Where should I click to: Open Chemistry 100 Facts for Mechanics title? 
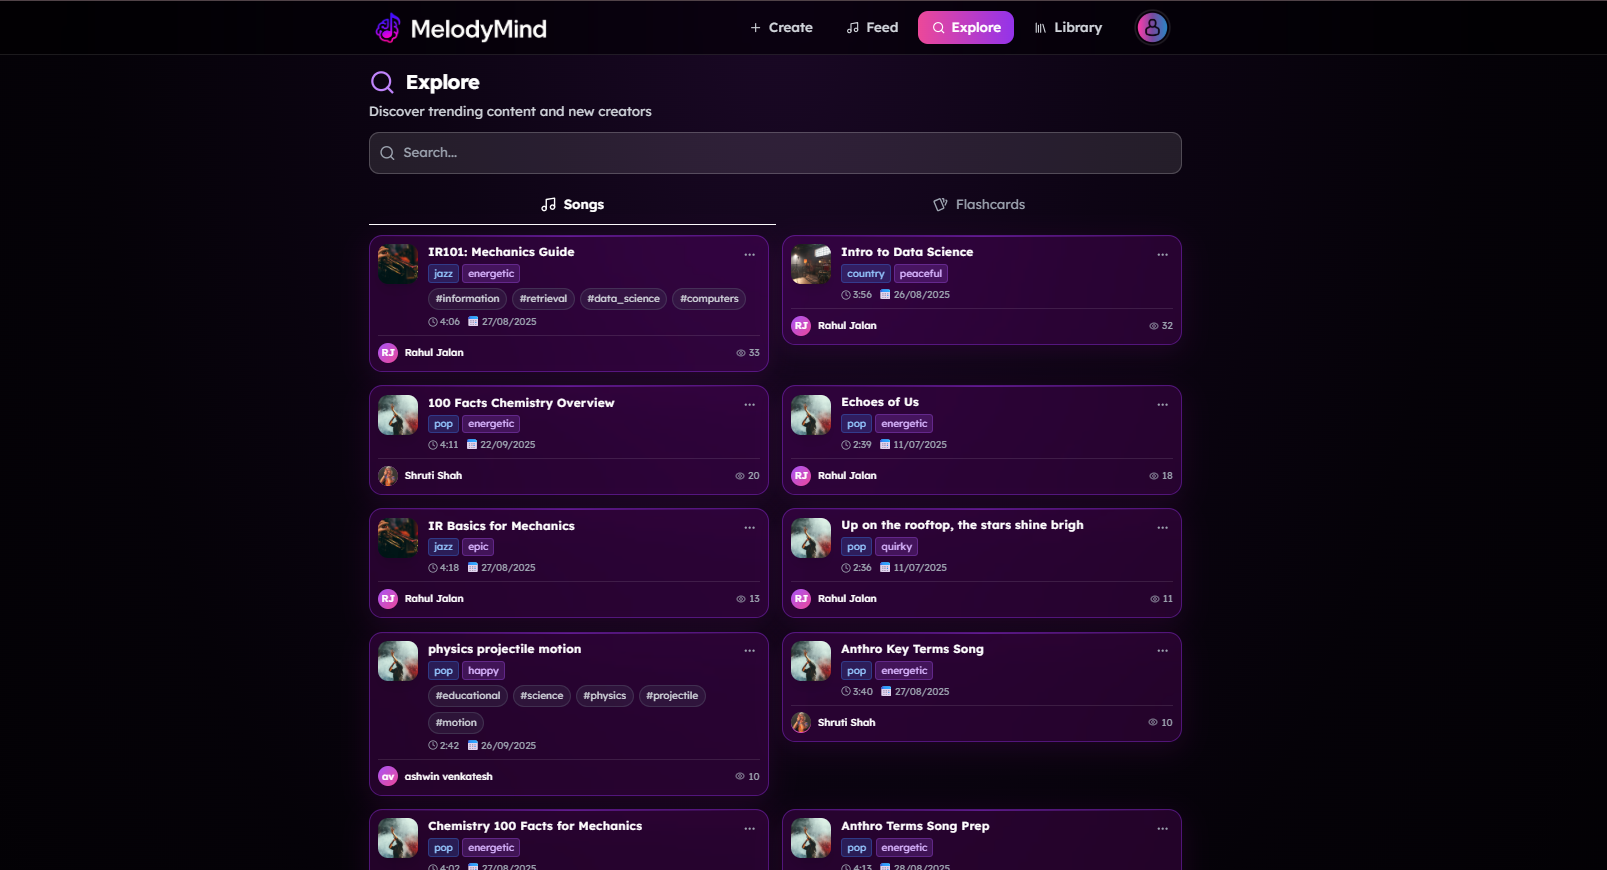pyautogui.click(x=535, y=826)
